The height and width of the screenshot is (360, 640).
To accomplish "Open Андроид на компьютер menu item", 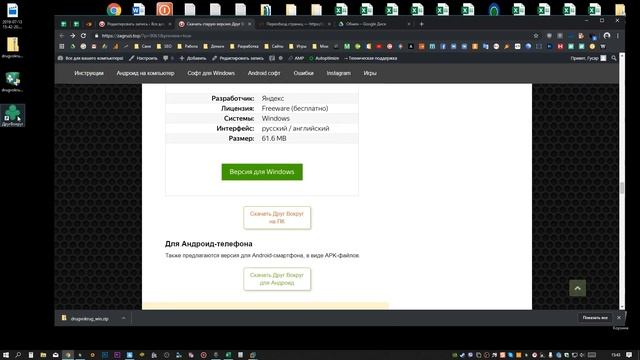I will tap(145, 73).
